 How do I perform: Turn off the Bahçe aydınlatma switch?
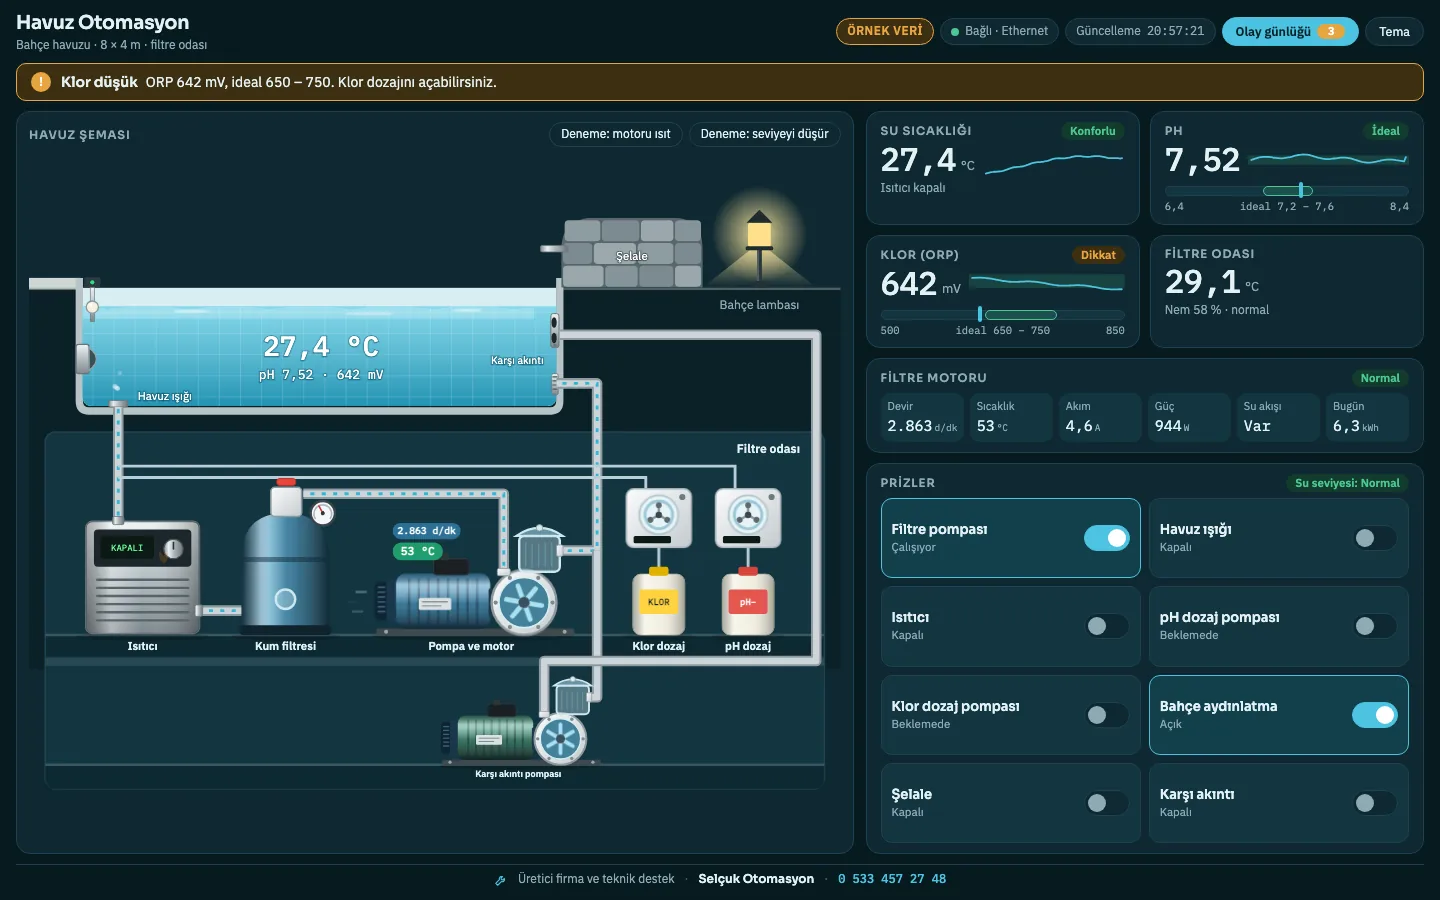coord(1374,715)
